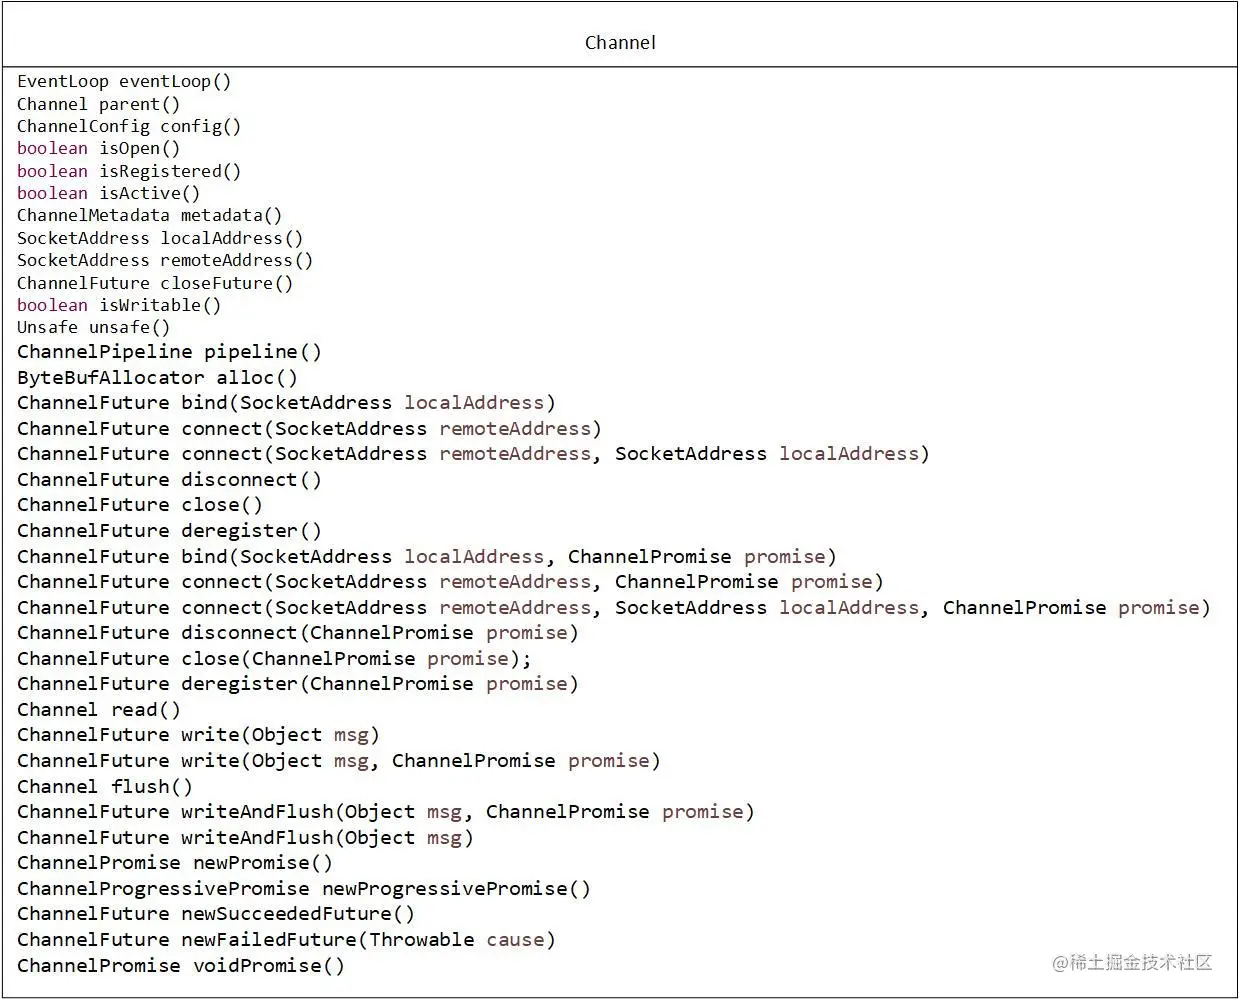Click ChannelFuture disconnect() no-argument line
Image resolution: width=1239 pixels, height=999 pixels.
click(170, 480)
